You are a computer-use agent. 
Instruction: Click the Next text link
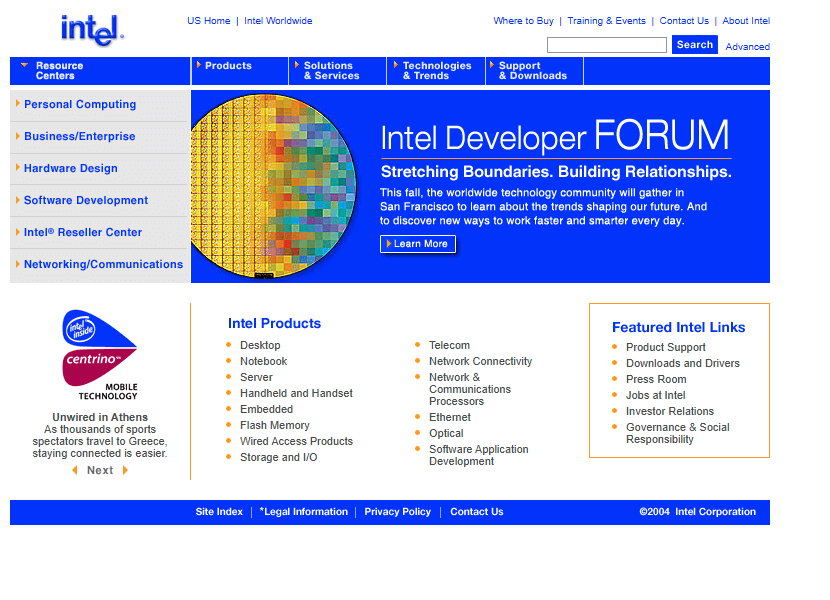[100, 470]
